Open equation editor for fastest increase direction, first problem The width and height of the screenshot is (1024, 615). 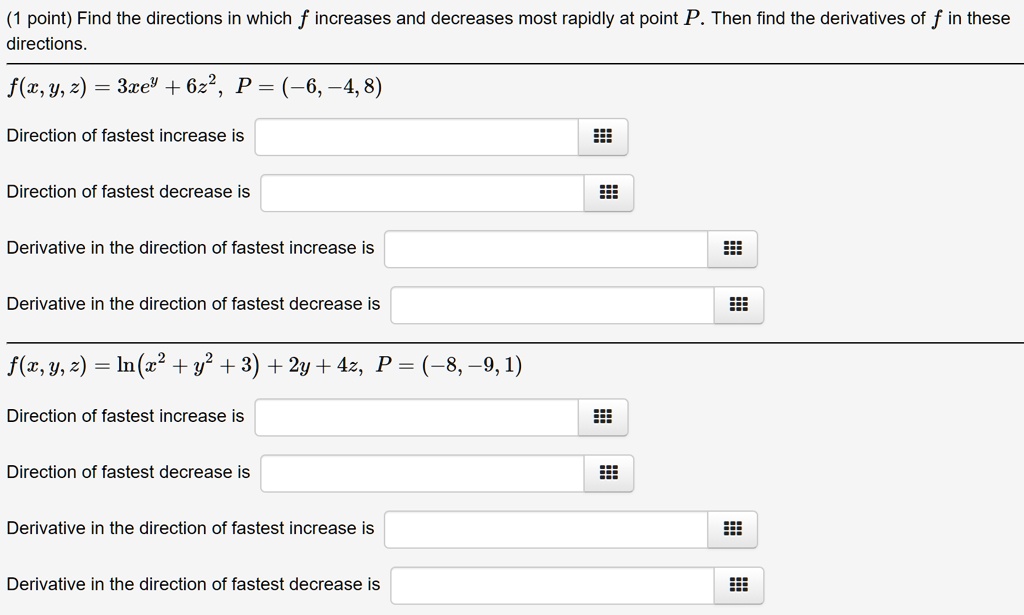tap(603, 136)
